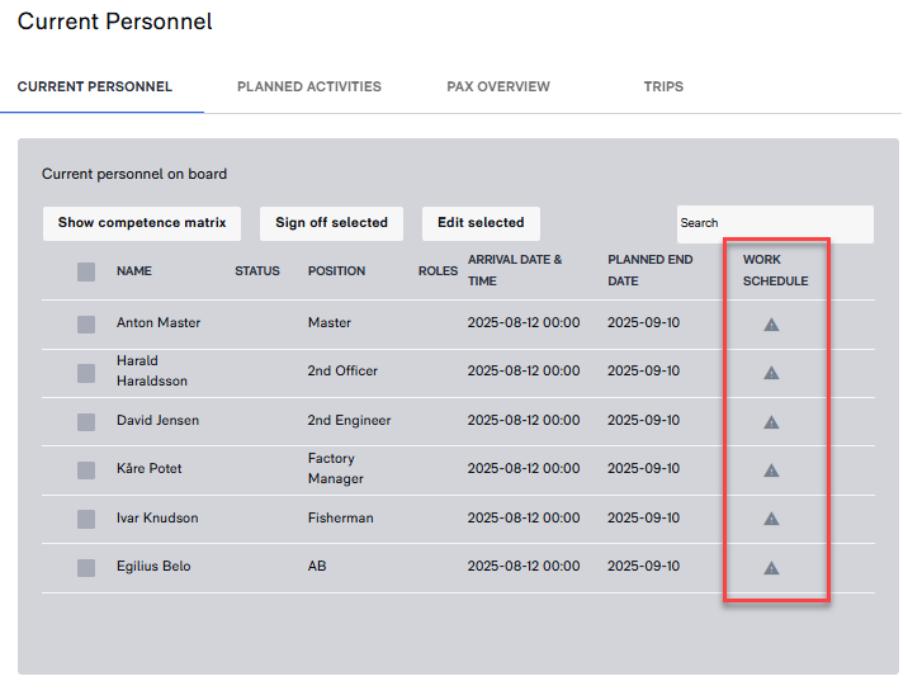Click work schedule warning icon for Egilius Belo
903x681 pixels.
click(771, 569)
